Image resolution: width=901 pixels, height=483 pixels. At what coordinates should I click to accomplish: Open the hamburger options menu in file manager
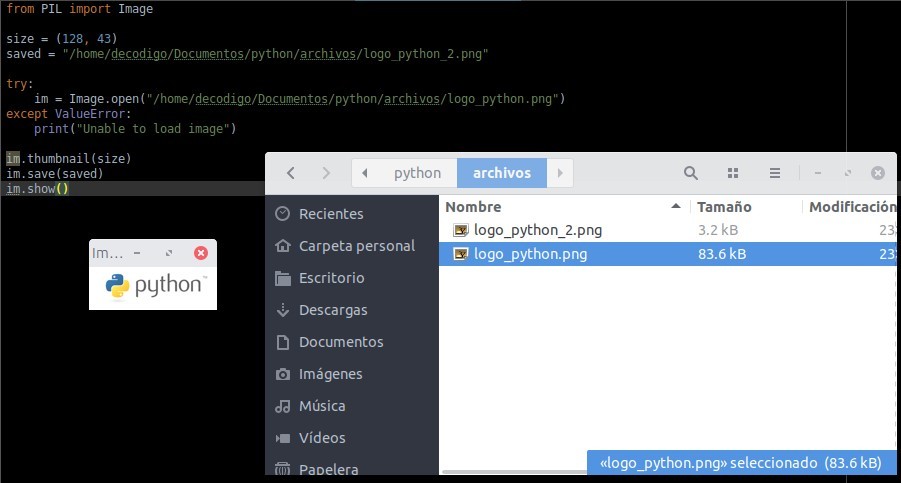pyautogui.click(x=774, y=173)
